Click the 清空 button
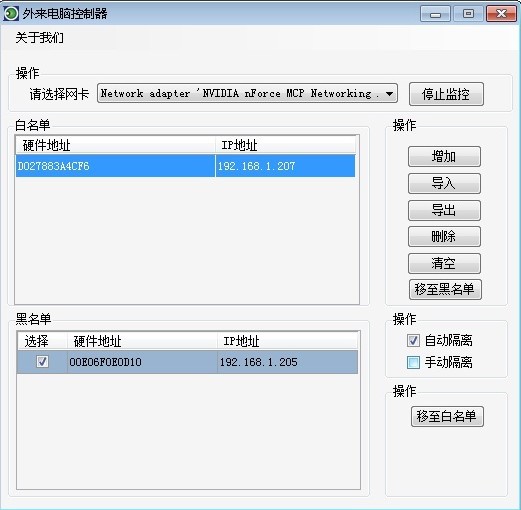This screenshot has height=510, width=521. point(444,263)
